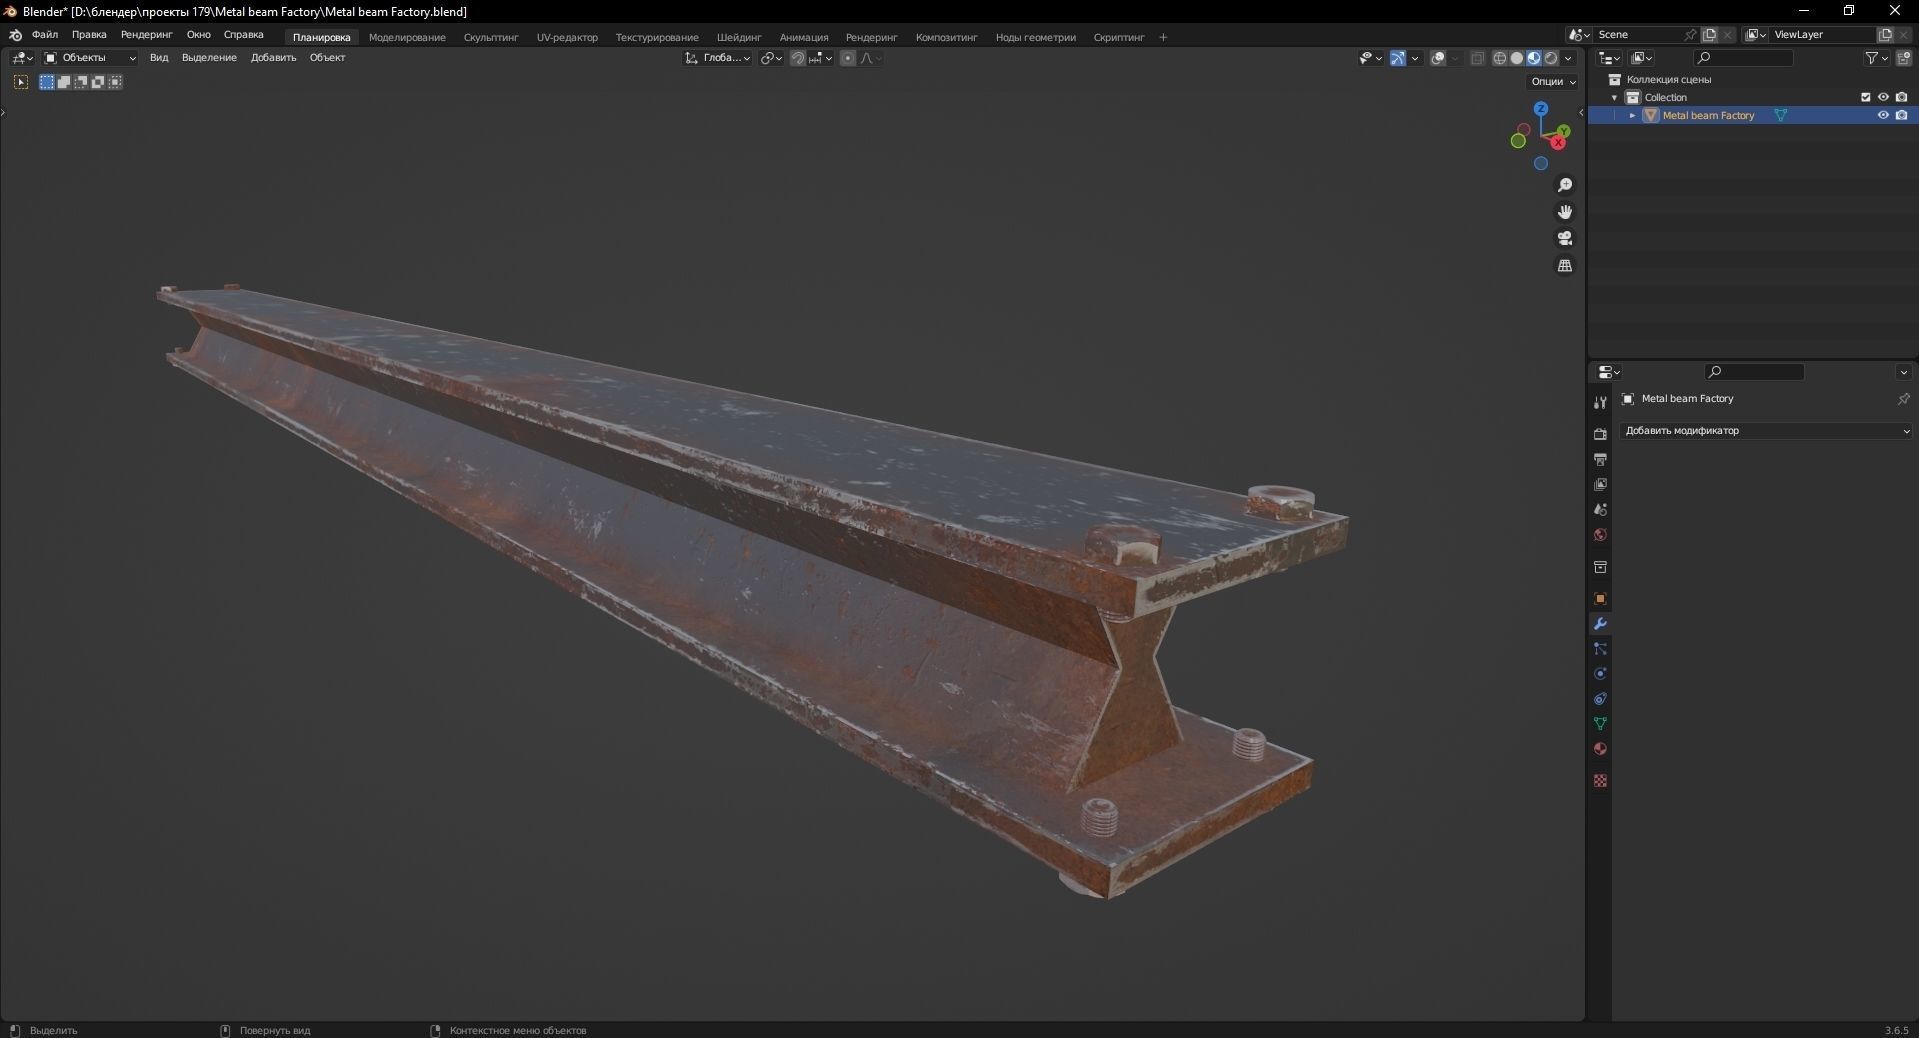Screen dimensions: 1919x1038
Task: Switch to the Моделирование workspace tab
Action: (407, 38)
